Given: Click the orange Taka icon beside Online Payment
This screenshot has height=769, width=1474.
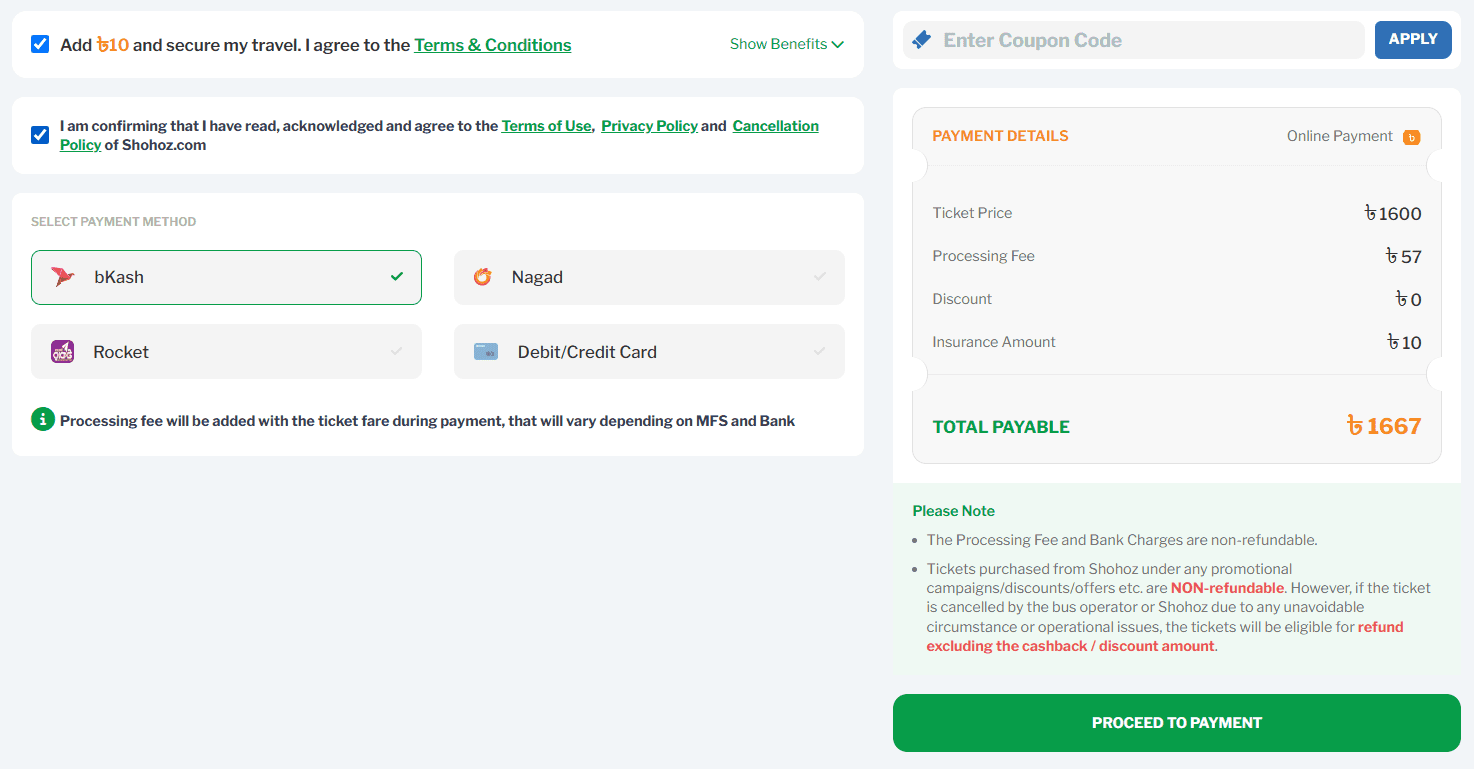Looking at the screenshot, I should point(1411,137).
